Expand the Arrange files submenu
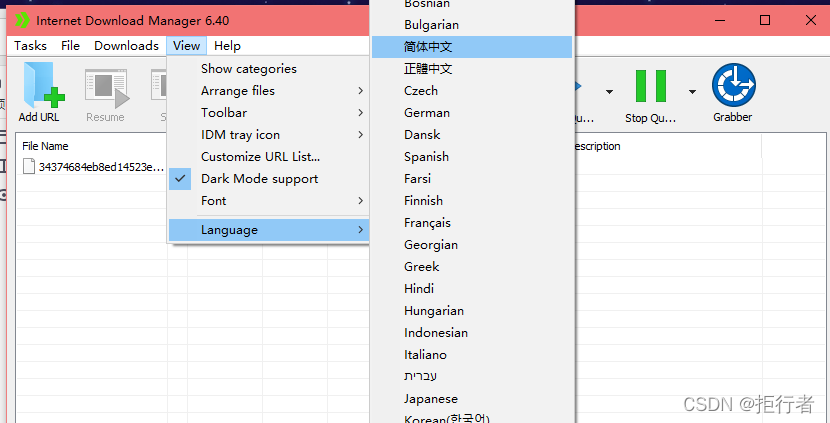The height and width of the screenshot is (423, 830). pyautogui.click(x=268, y=91)
